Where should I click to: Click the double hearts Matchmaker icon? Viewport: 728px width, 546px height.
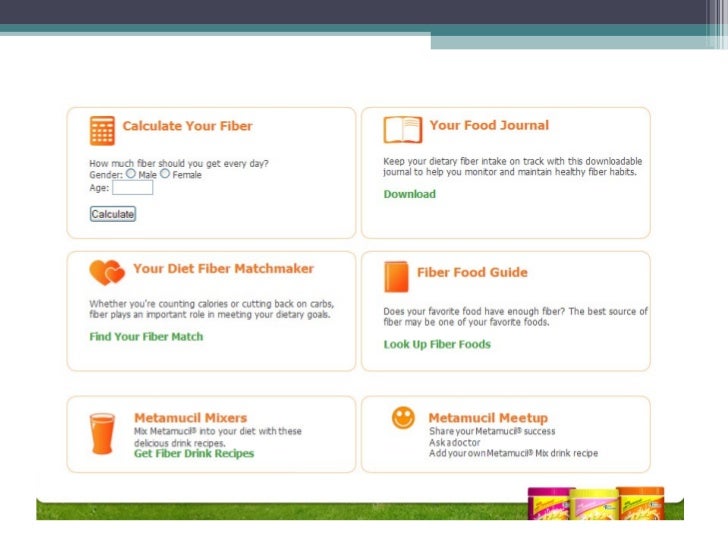[x=107, y=272]
